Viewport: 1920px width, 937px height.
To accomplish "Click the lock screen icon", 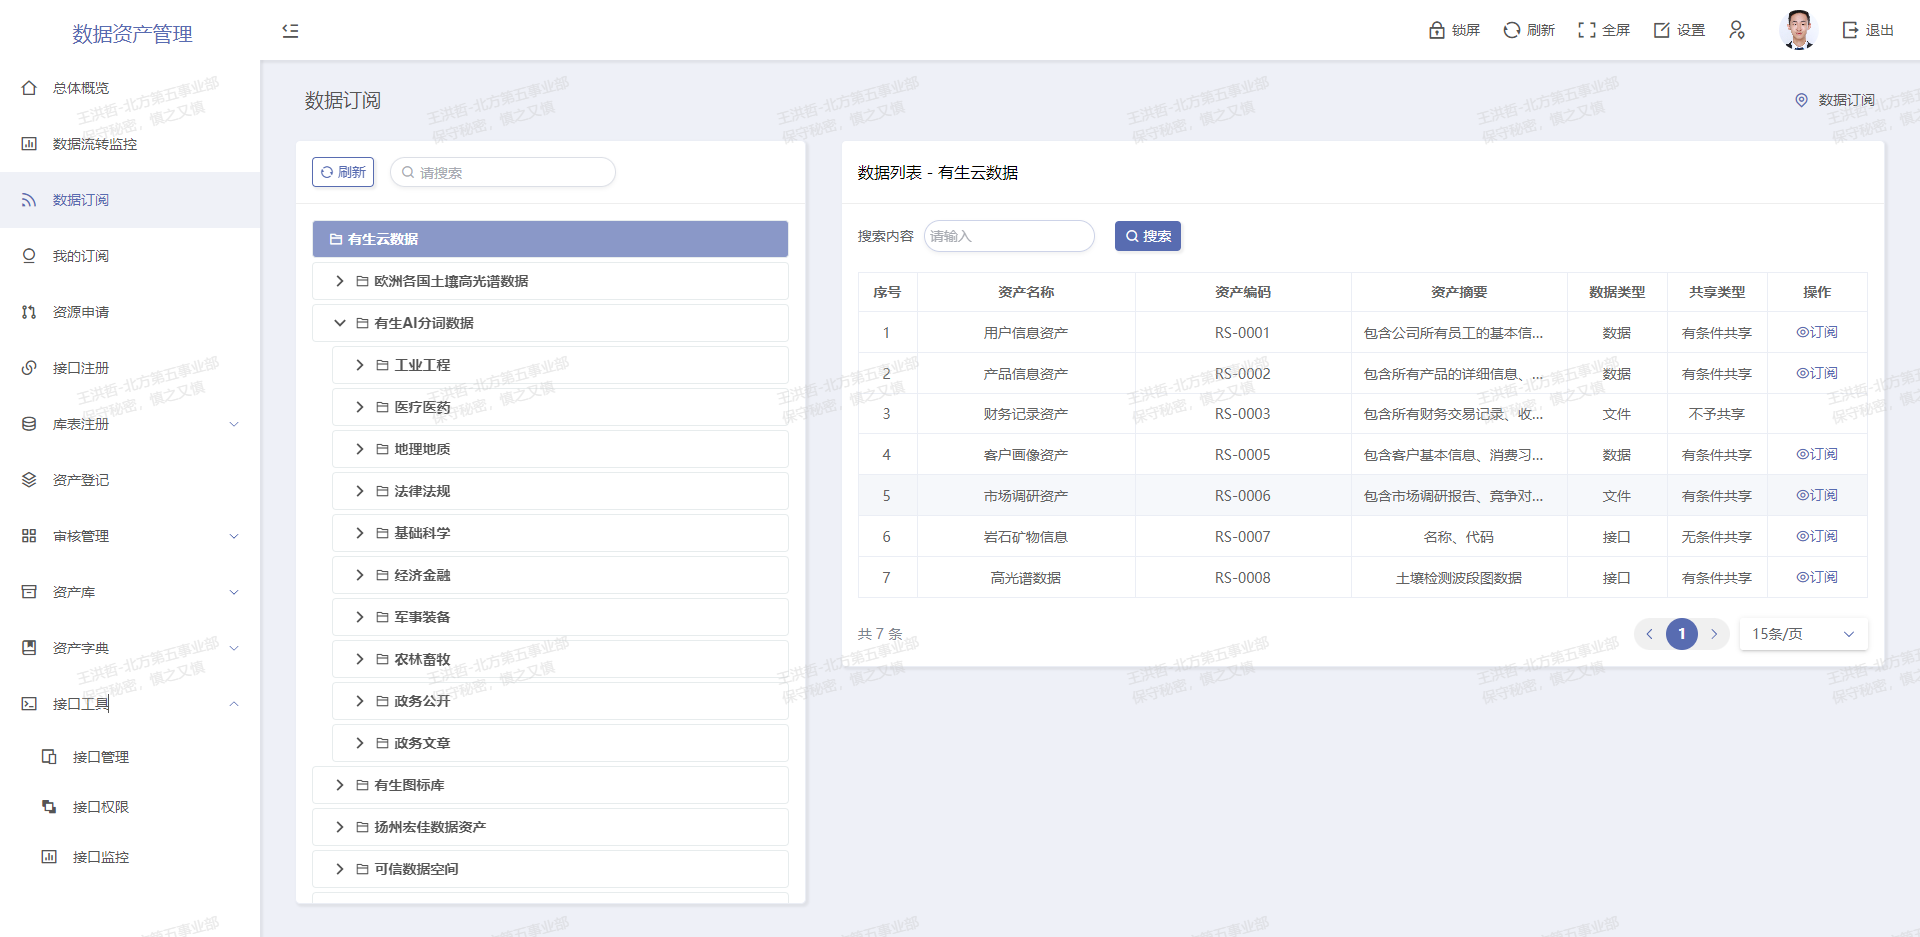I will [1437, 30].
